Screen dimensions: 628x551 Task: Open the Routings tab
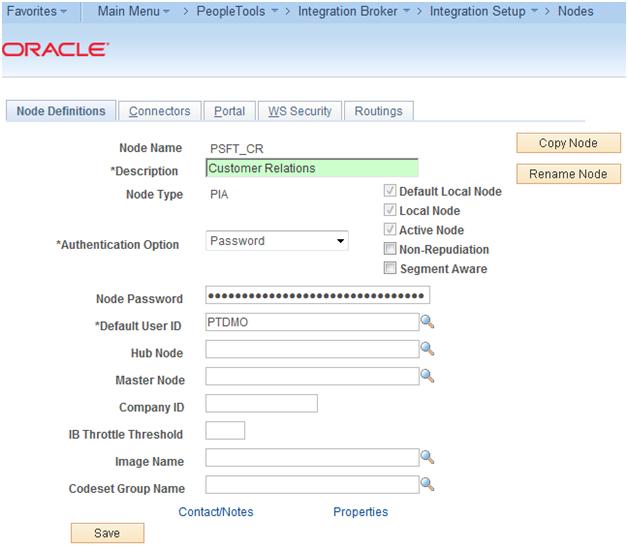pos(378,111)
